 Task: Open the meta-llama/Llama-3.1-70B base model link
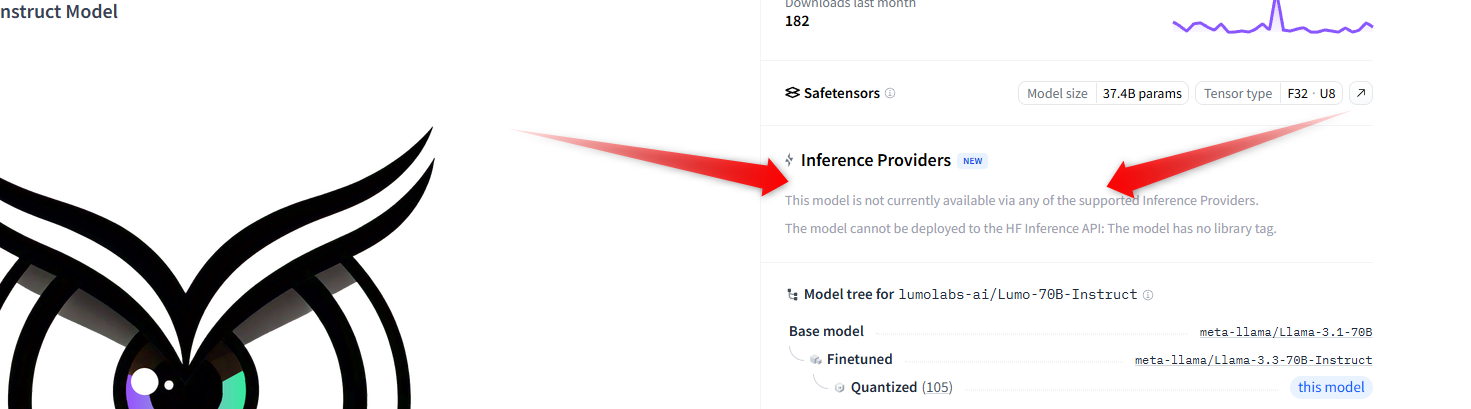coord(1285,332)
